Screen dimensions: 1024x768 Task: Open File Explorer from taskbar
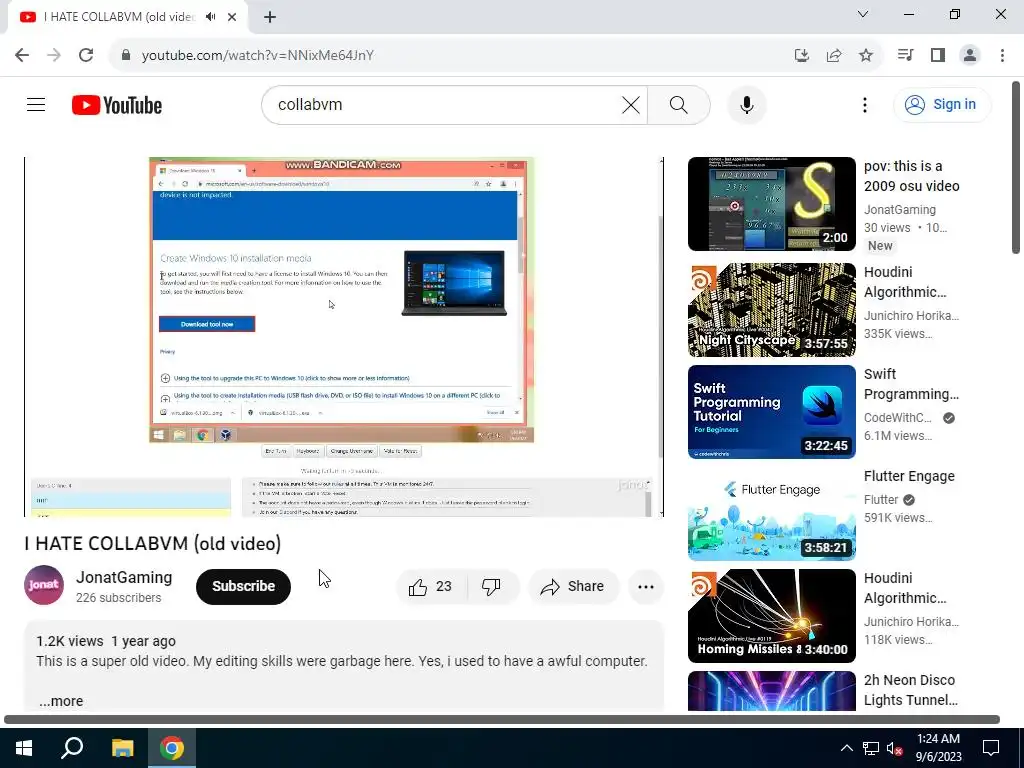[122, 748]
